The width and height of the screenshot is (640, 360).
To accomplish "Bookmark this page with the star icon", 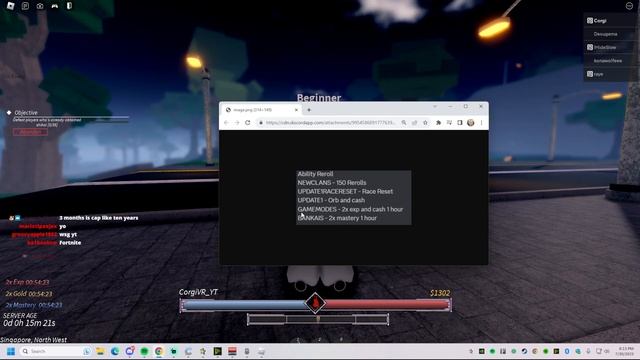I will 425,122.
